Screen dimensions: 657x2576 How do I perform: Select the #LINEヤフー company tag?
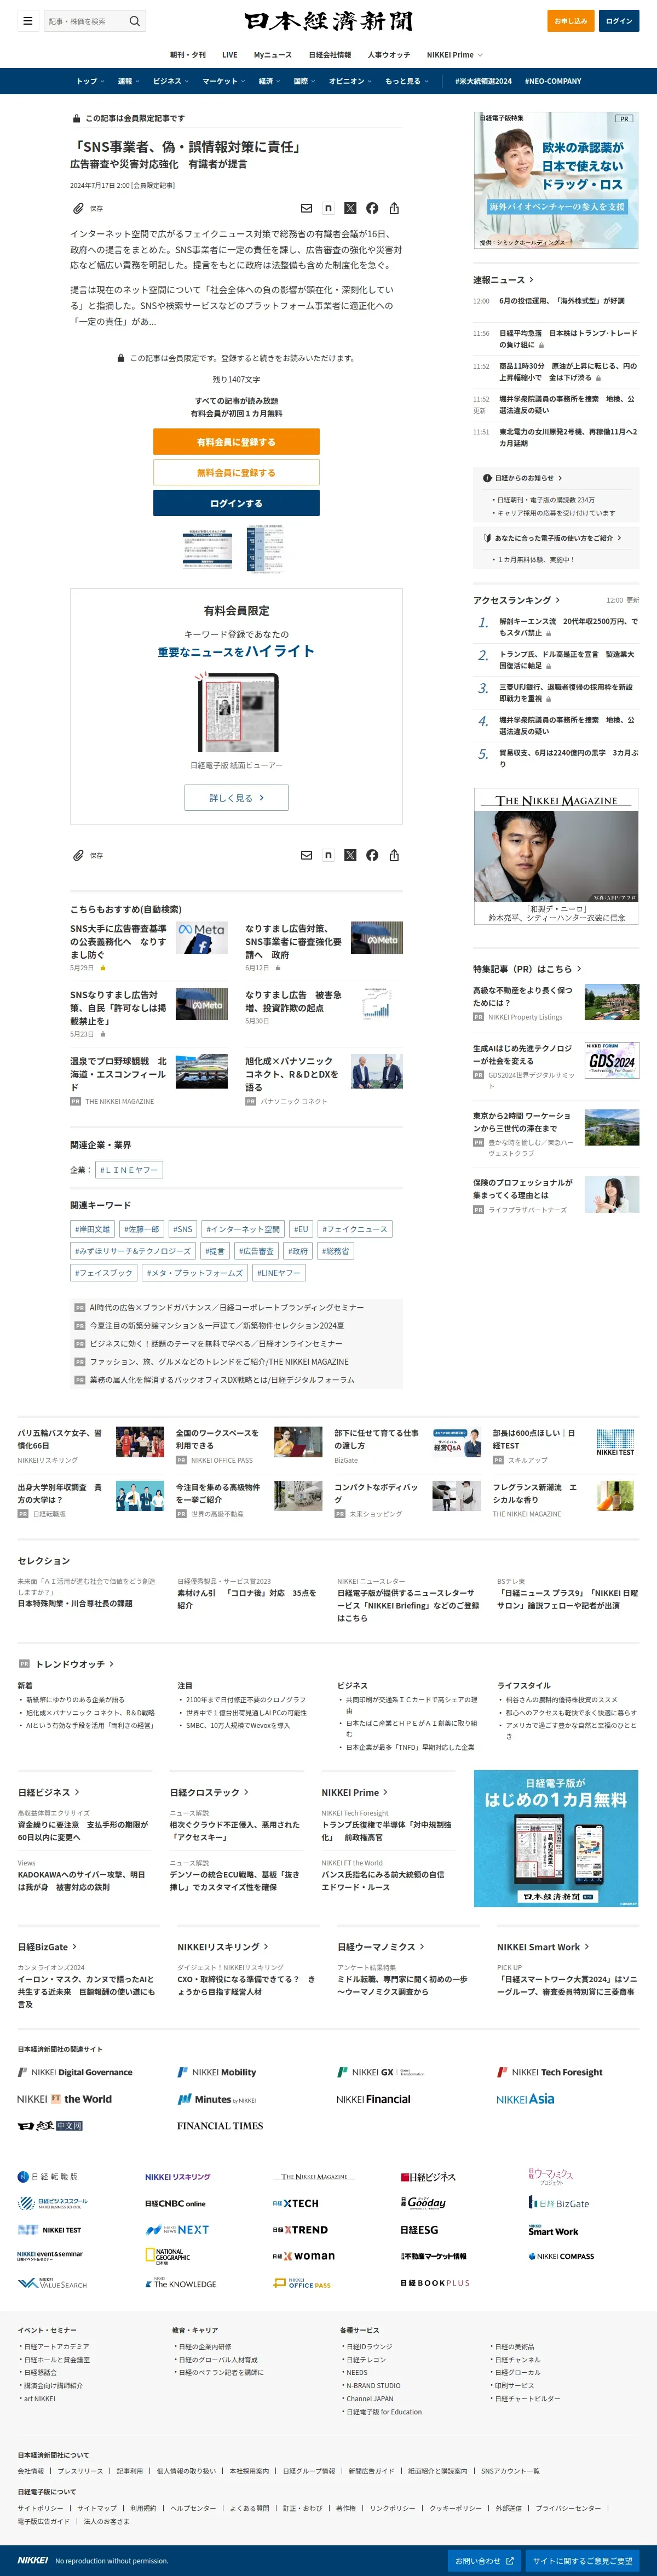(129, 1169)
